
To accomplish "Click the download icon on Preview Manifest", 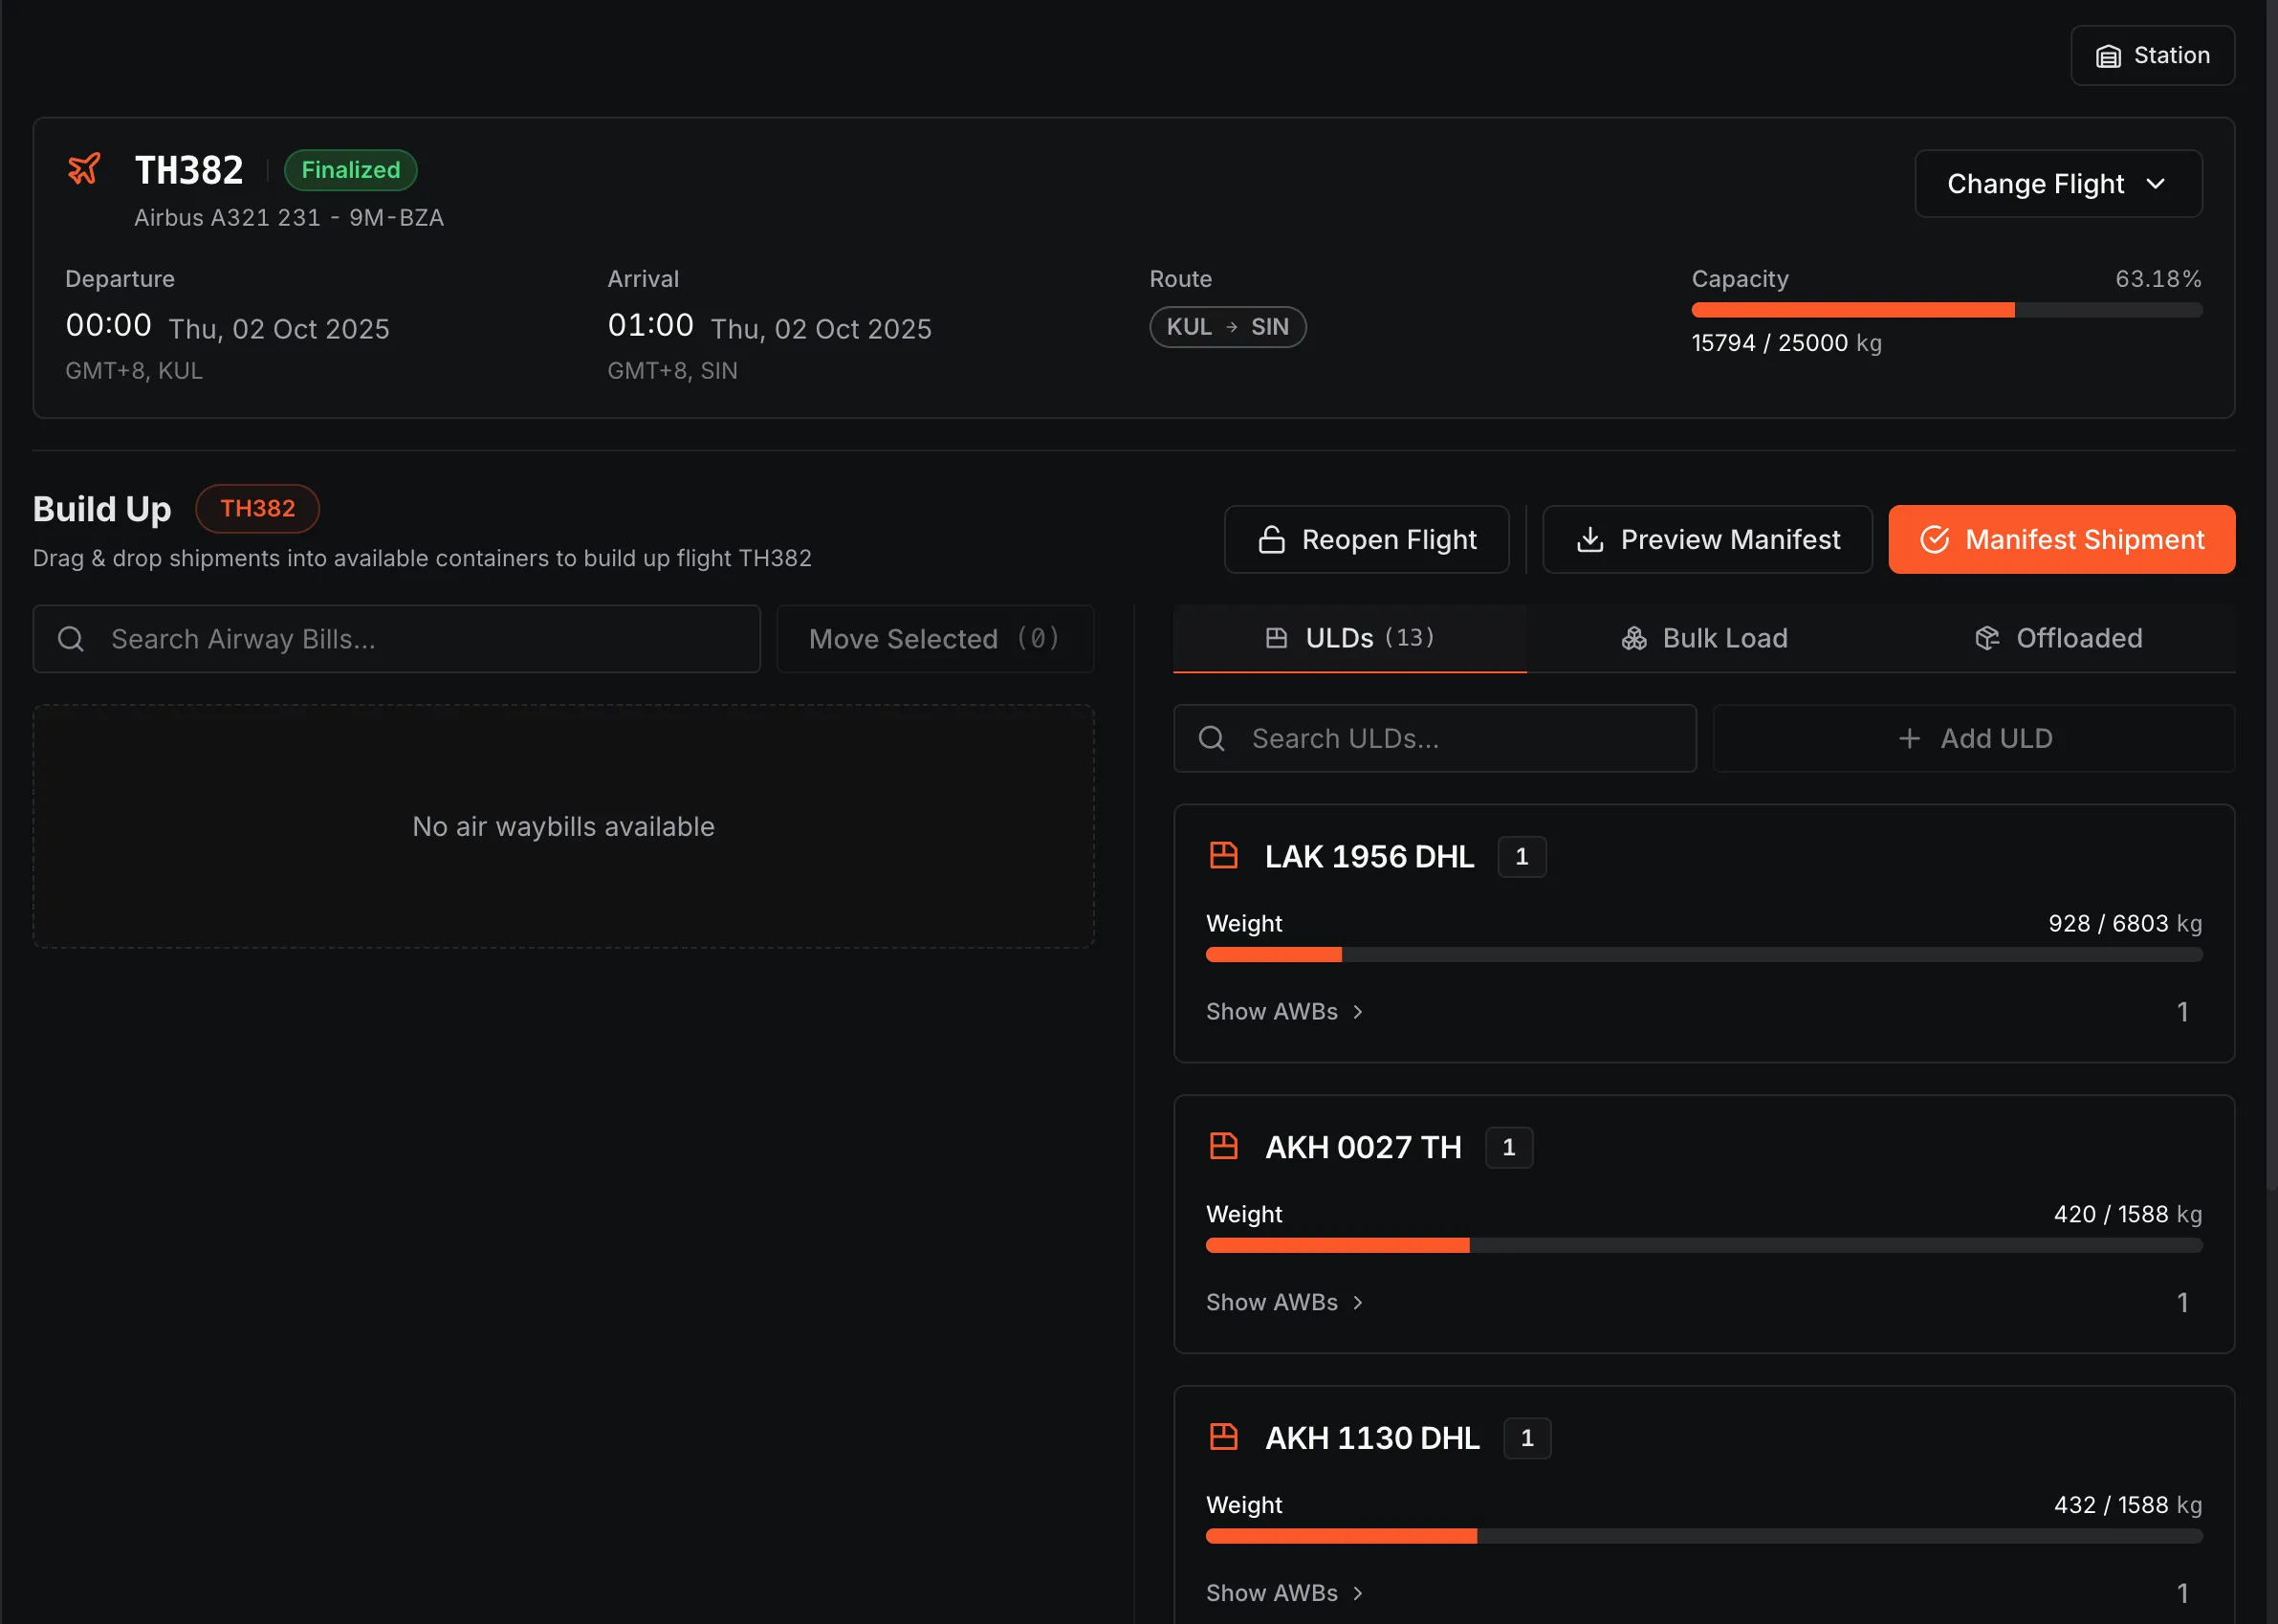I will pos(1589,540).
